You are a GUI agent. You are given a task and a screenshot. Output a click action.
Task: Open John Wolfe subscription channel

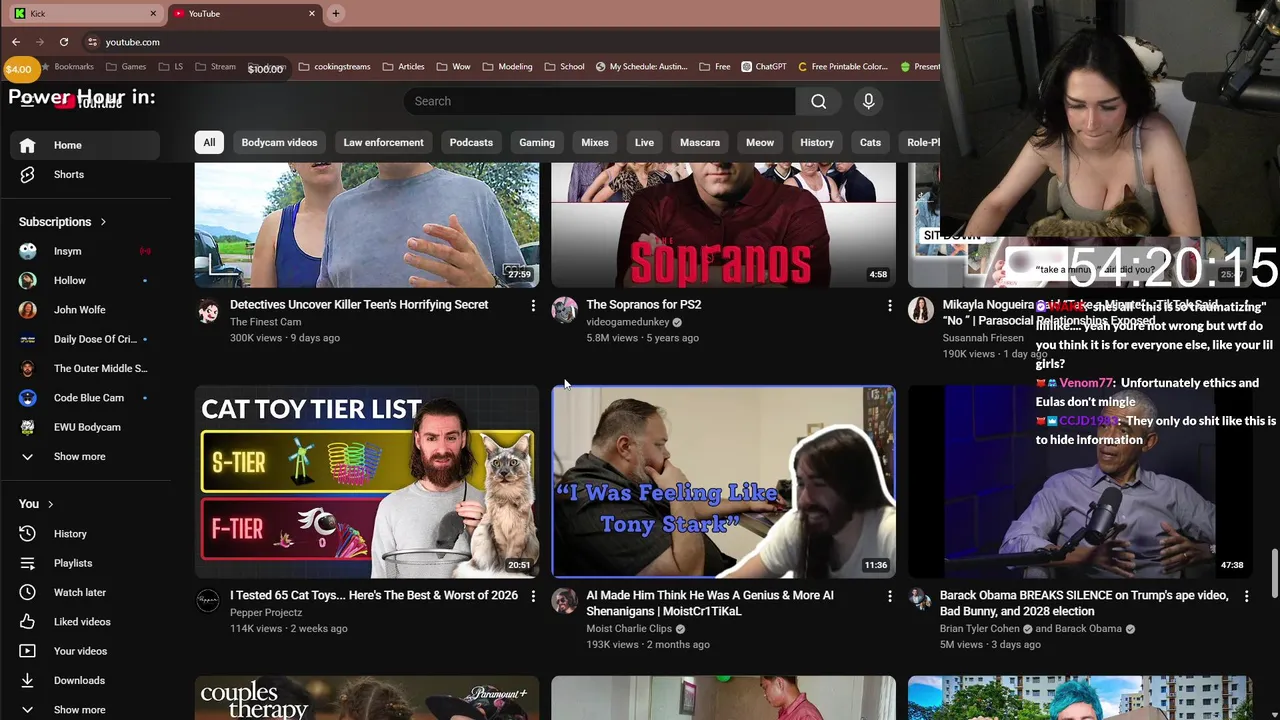(x=85, y=310)
